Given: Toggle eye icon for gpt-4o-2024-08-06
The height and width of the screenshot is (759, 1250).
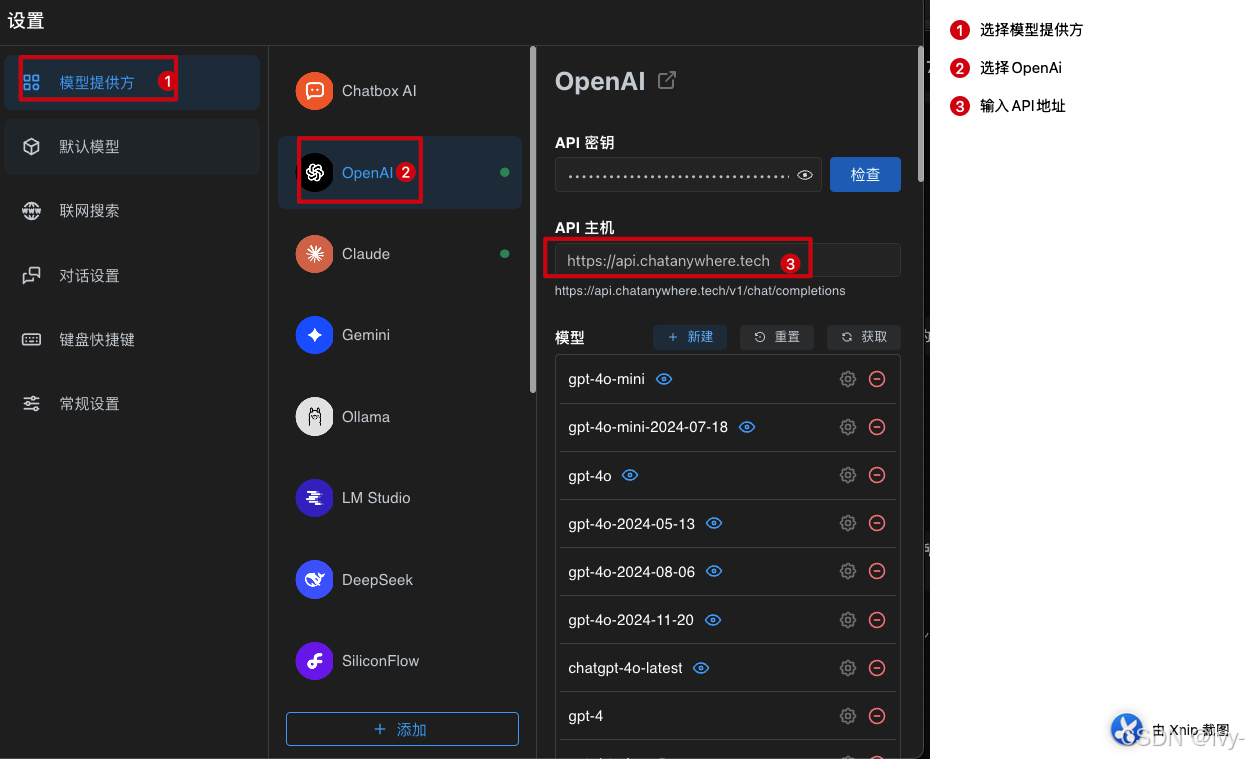Looking at the screenshot, I should (x=714, y=571).
